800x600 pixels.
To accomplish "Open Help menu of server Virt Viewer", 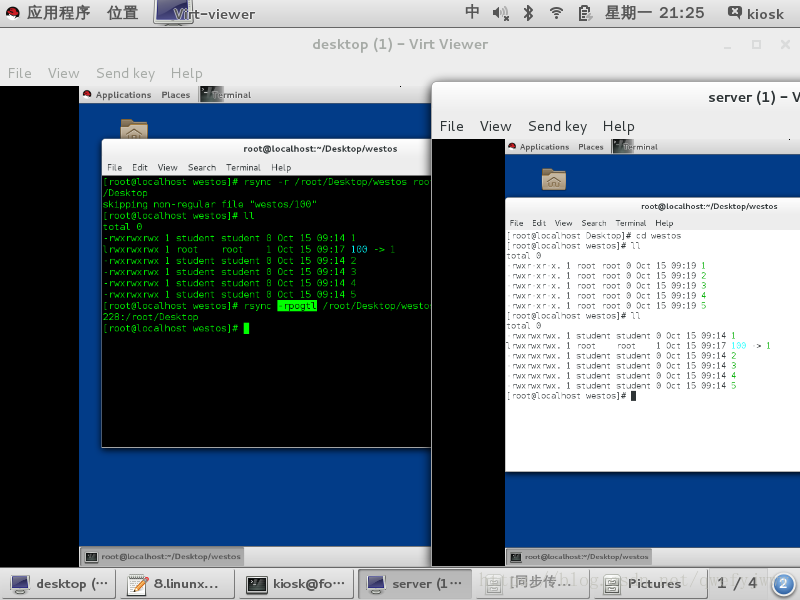I will (618, 127).
